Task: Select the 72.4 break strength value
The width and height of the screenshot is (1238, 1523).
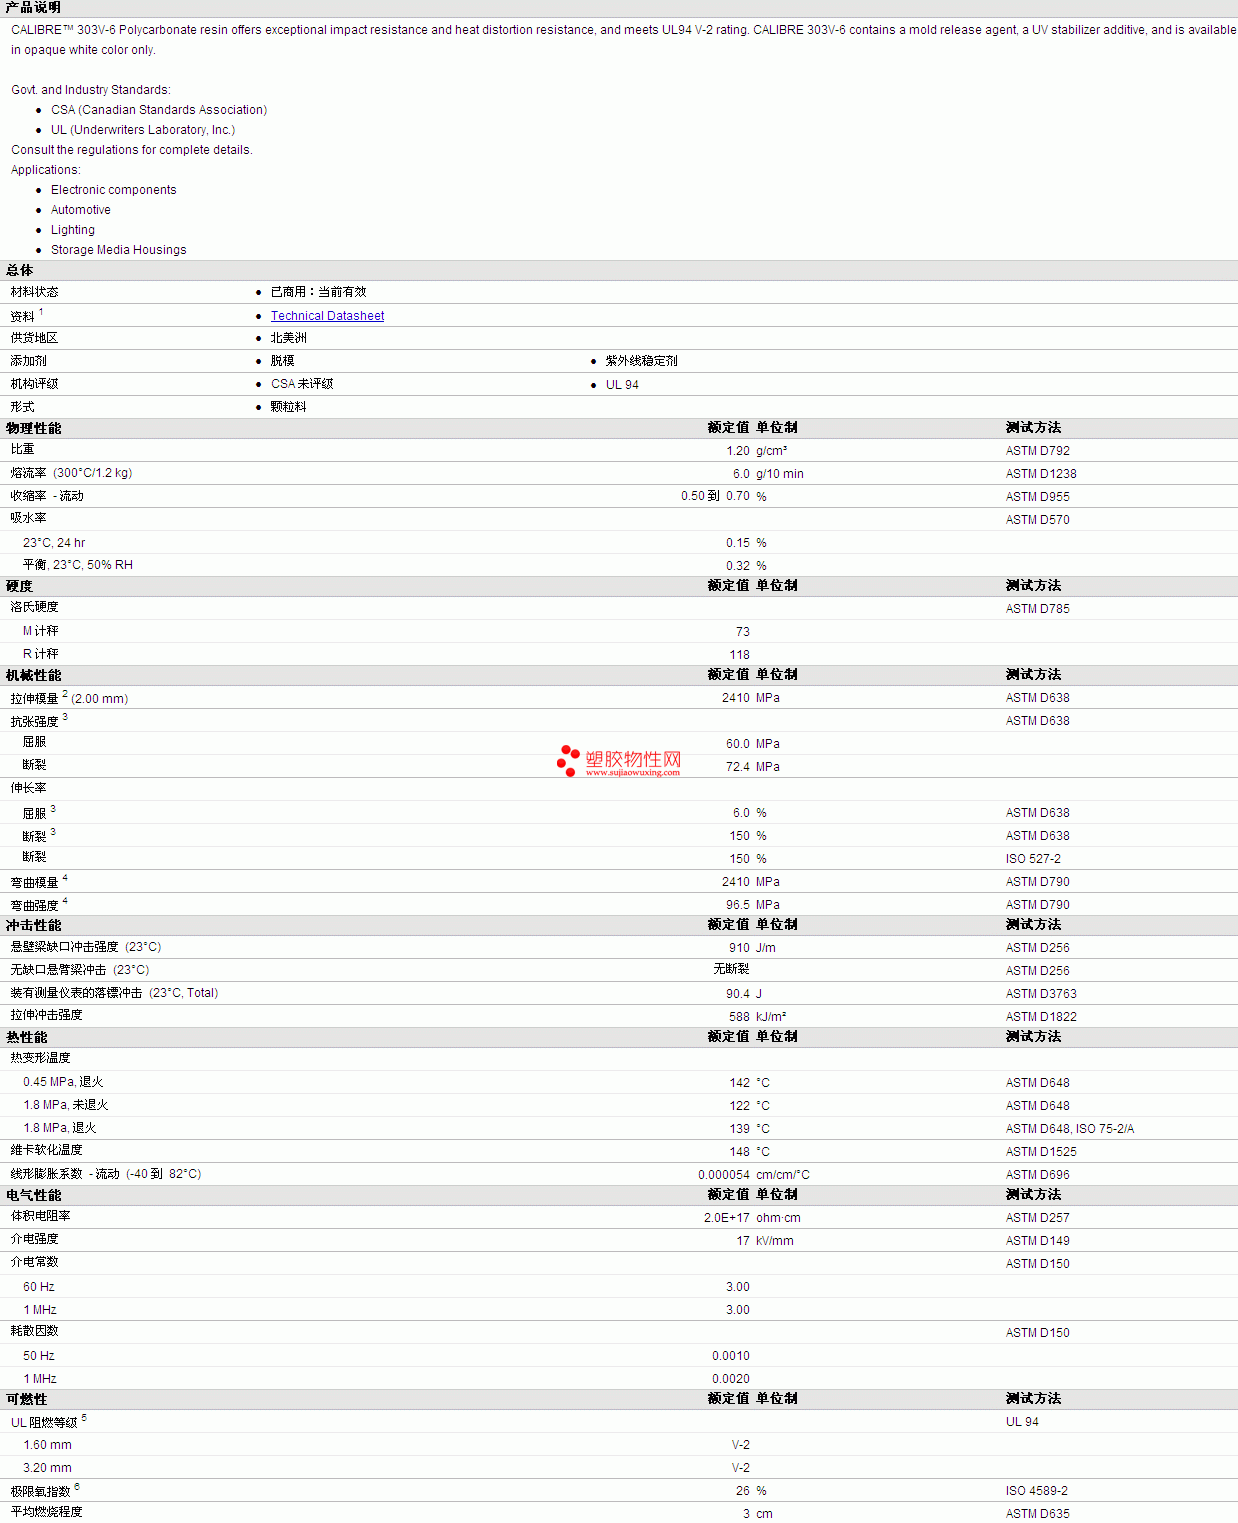Action: (738, 767)
